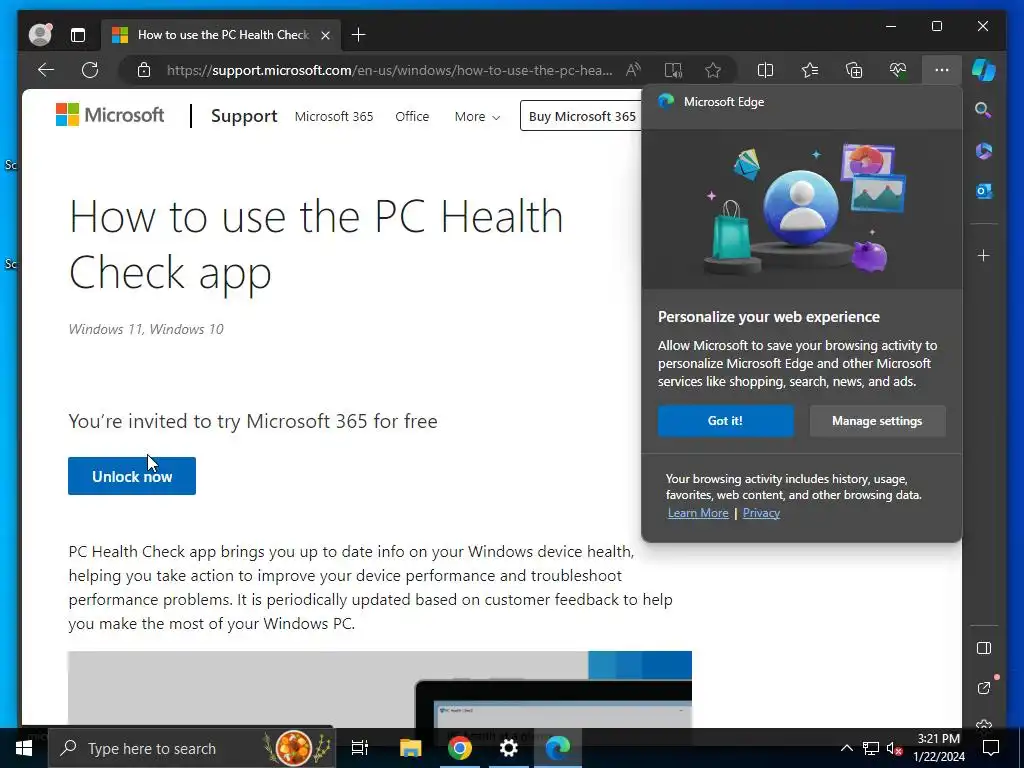The height and width of the screenshot is (768, 1024).
Task: Launch Google Chrome from taskbar
Action: (x=459, y=748)
